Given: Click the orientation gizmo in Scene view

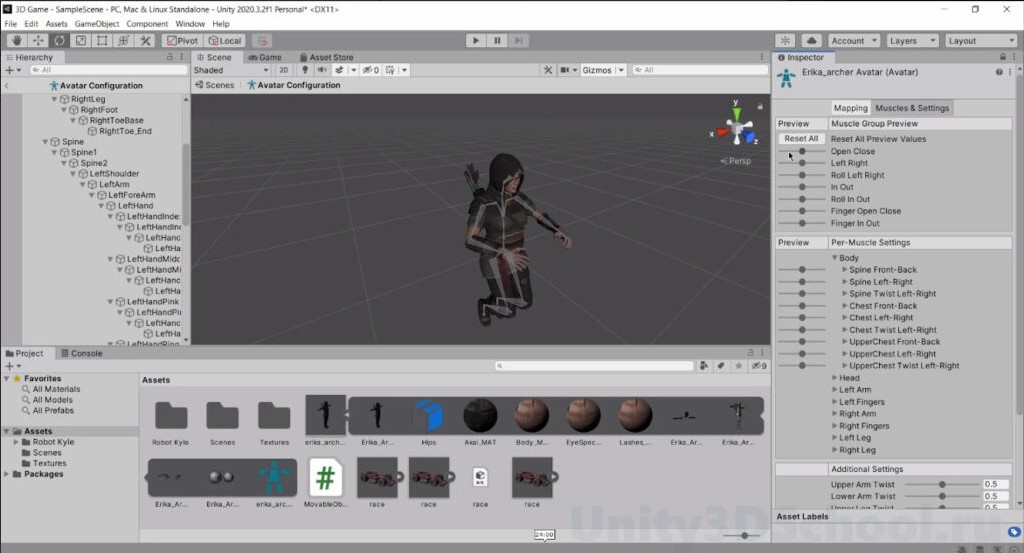Looking at the screenshot, I should pos(737,129).
